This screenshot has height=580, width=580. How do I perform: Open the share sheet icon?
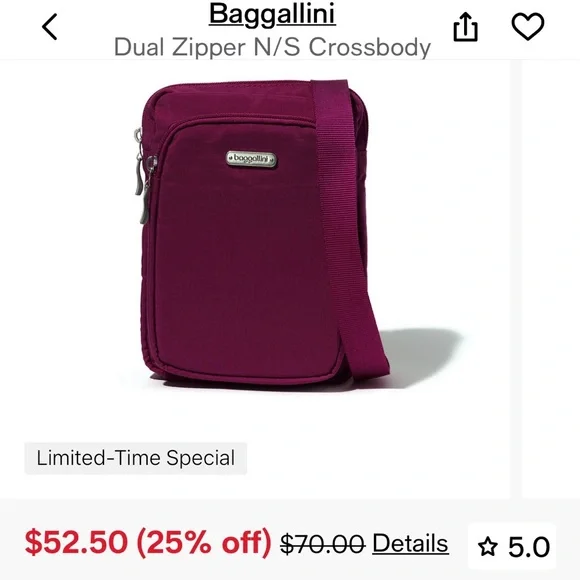(466, 27)
